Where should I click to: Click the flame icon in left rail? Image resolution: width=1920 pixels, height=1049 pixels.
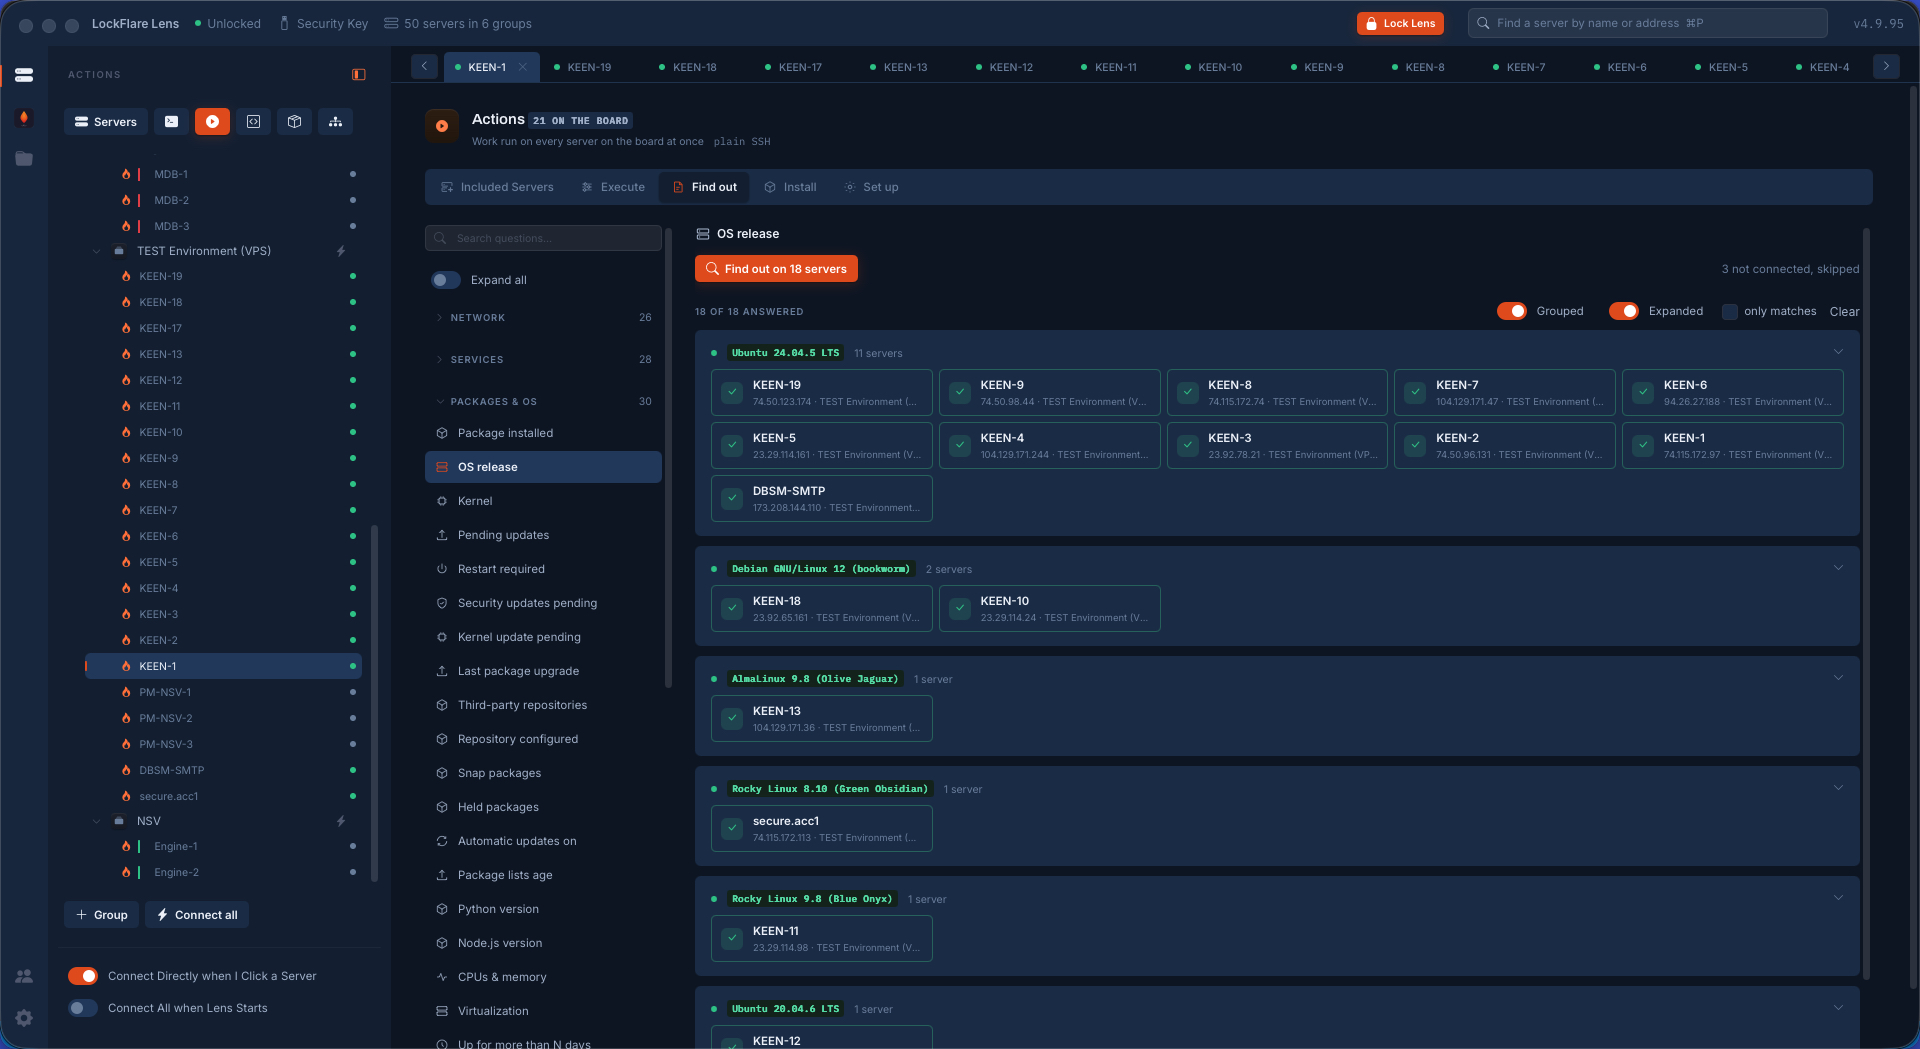click(24, 117)
